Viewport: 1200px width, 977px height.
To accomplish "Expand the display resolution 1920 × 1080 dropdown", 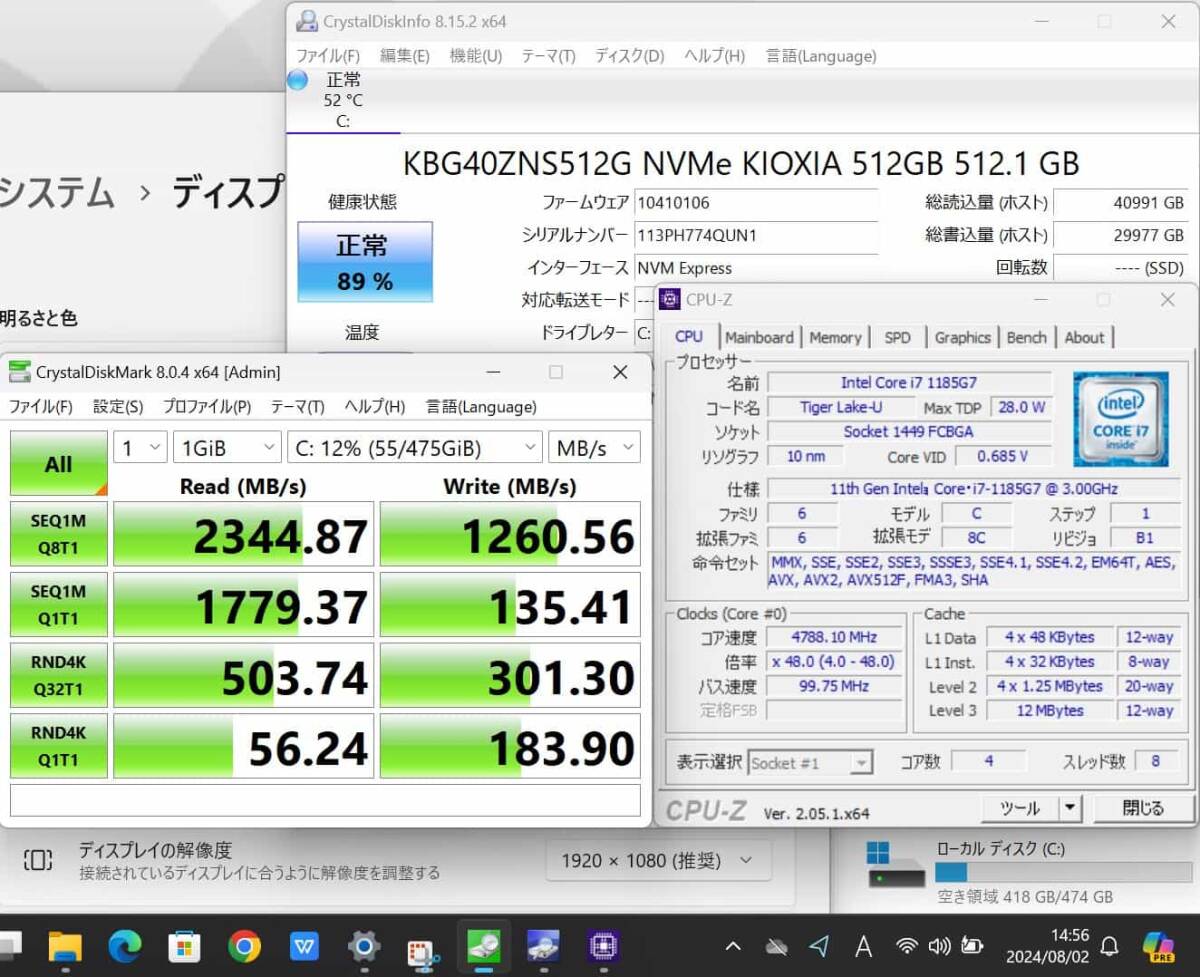I will click(x=658, y=860).
